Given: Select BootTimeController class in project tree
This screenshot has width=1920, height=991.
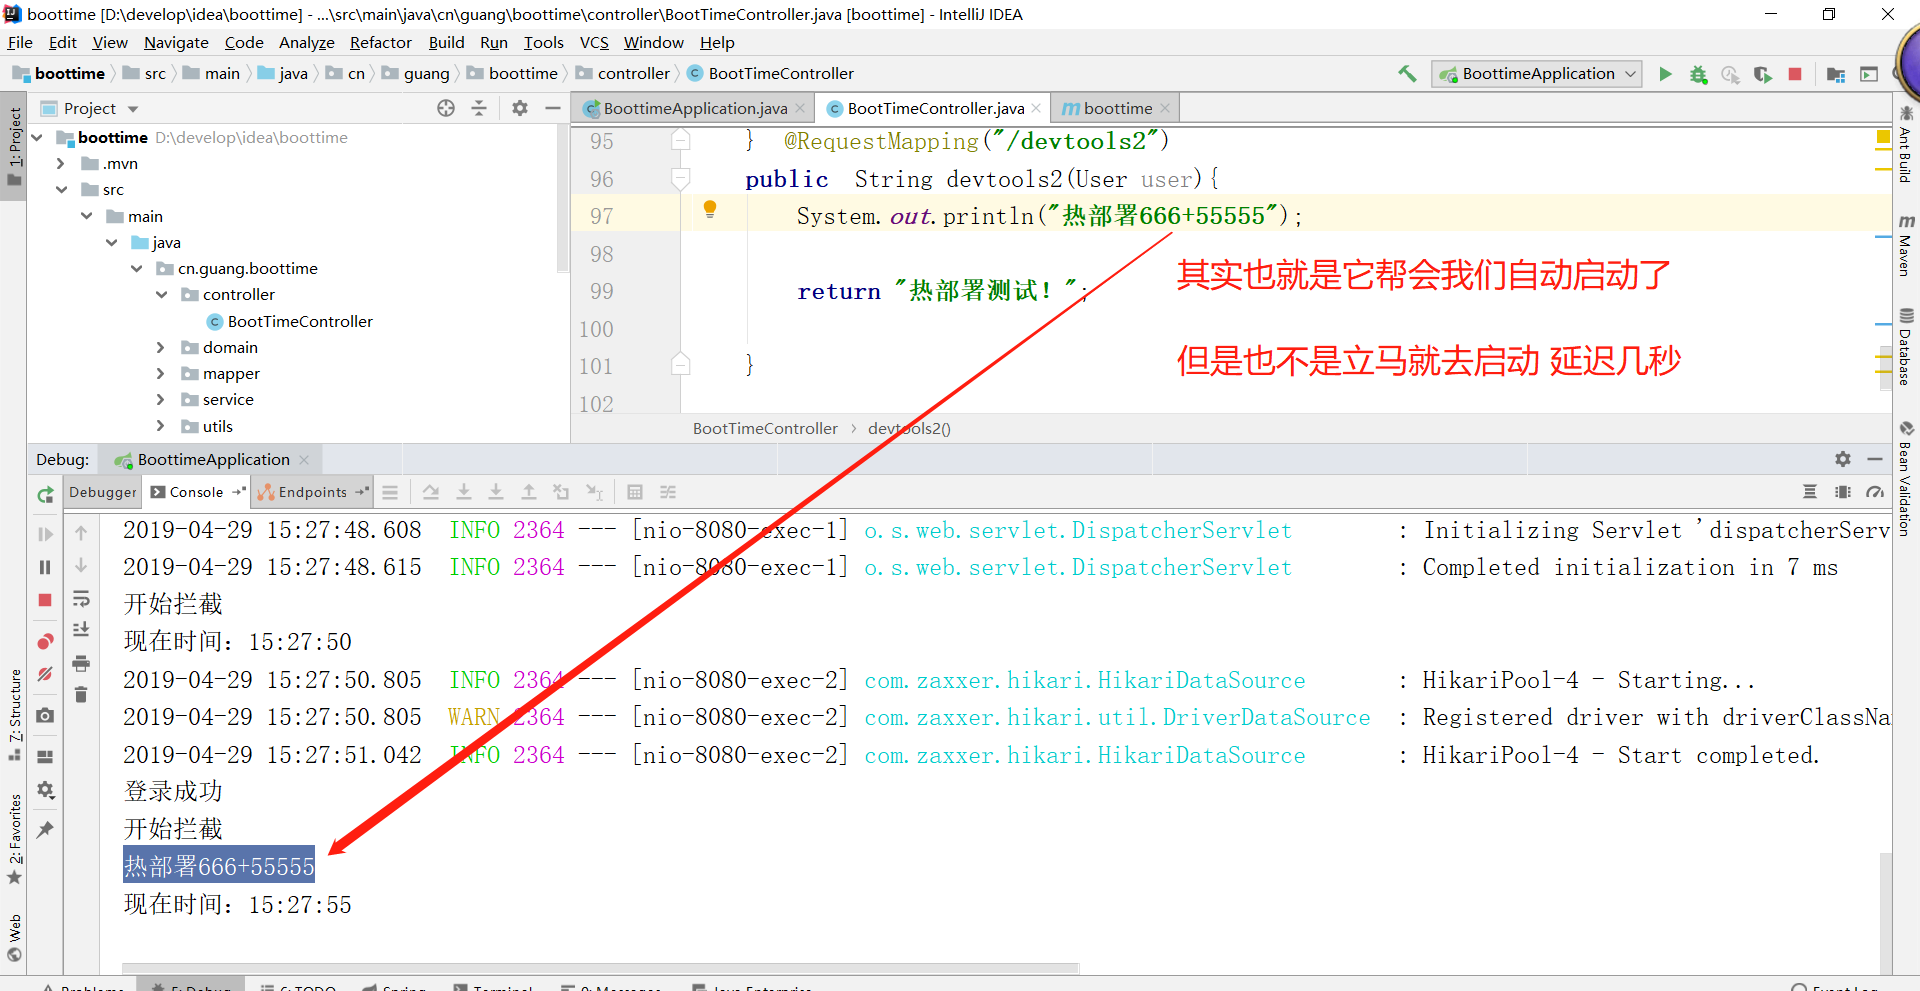Looking at the screenshot, I should (x=300, y=321).
